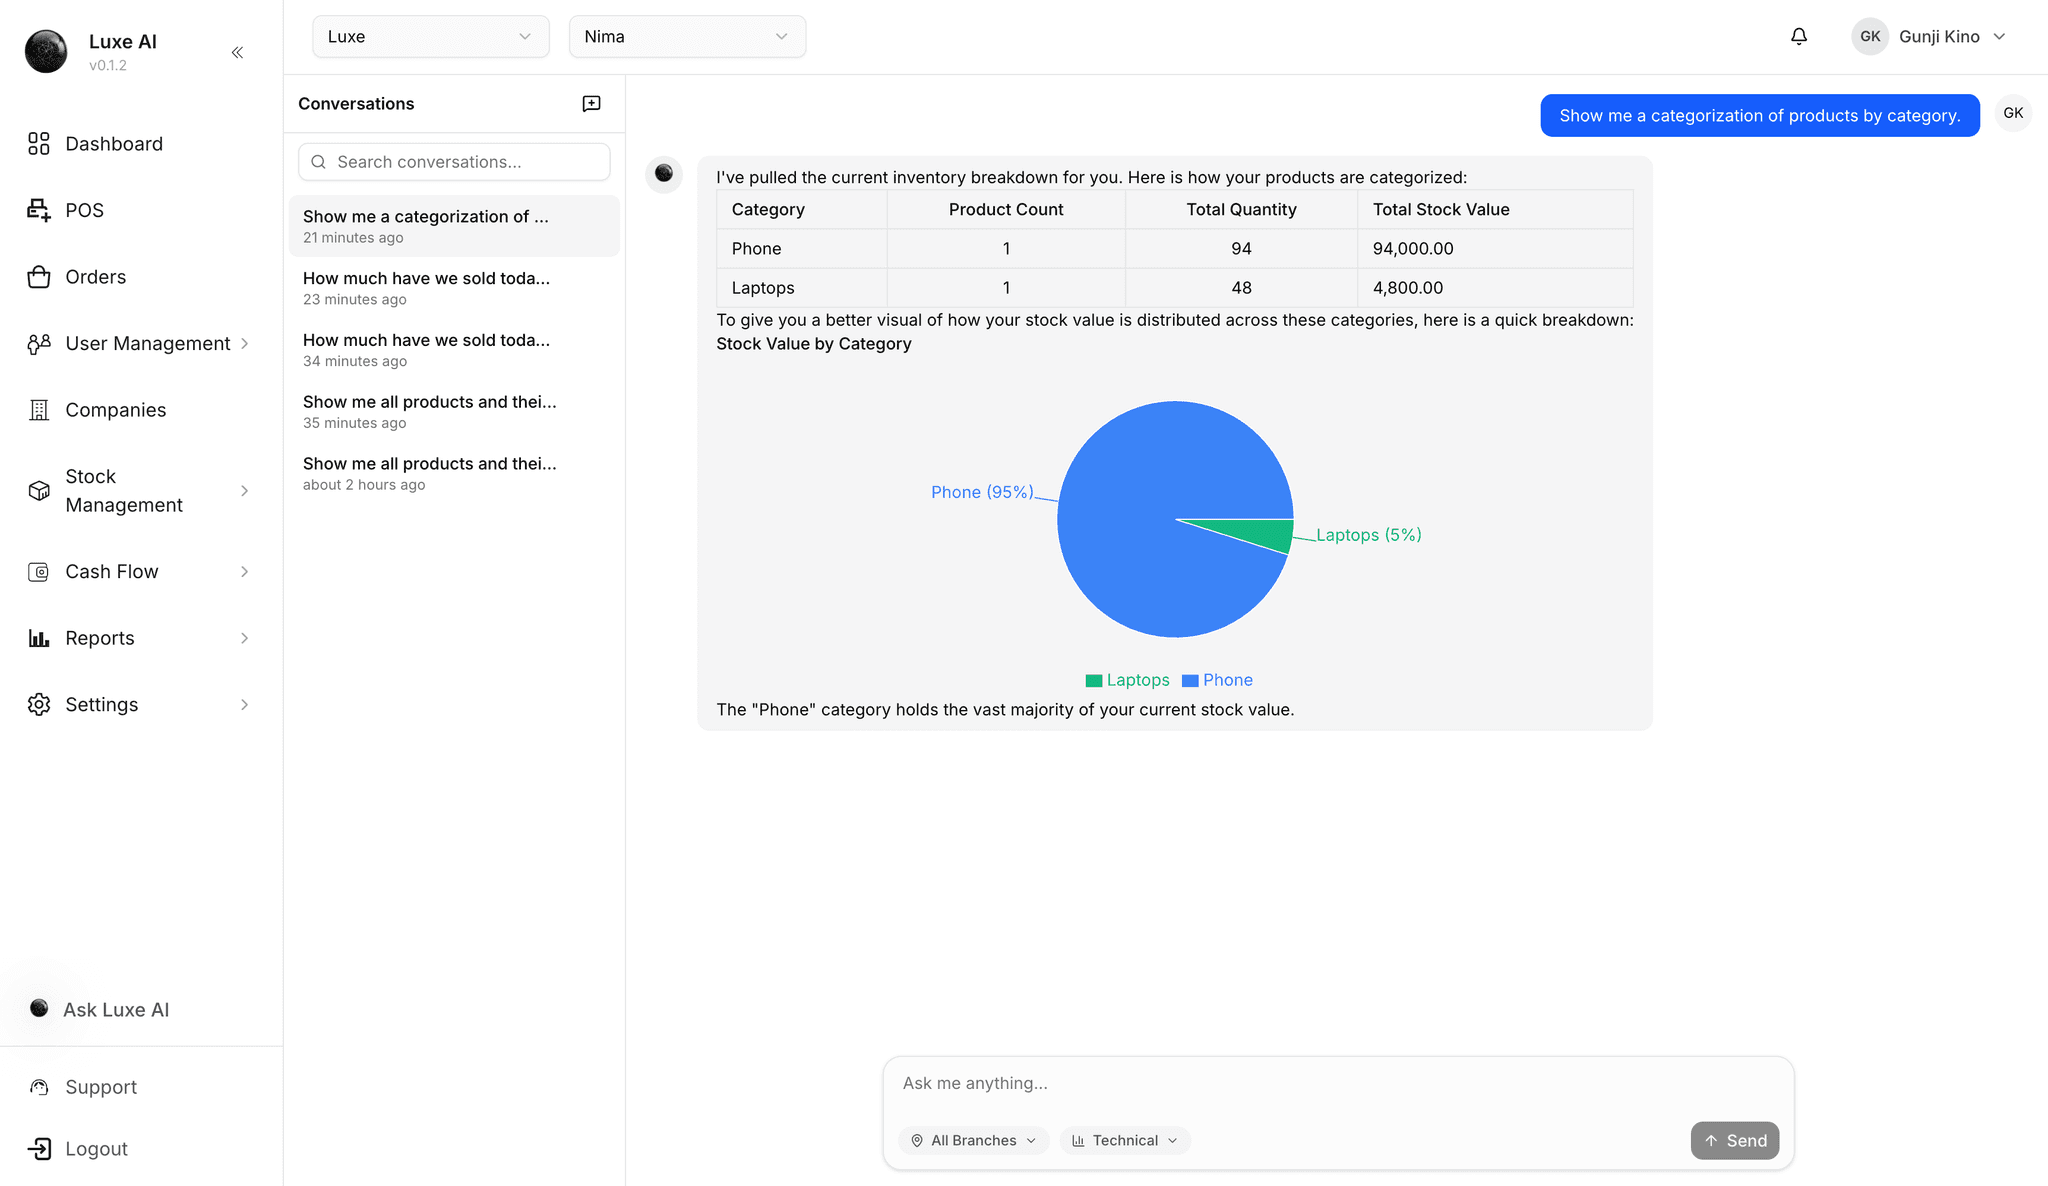
Task: Click the Phone (95%) chart label
Action: click(982, 492)
